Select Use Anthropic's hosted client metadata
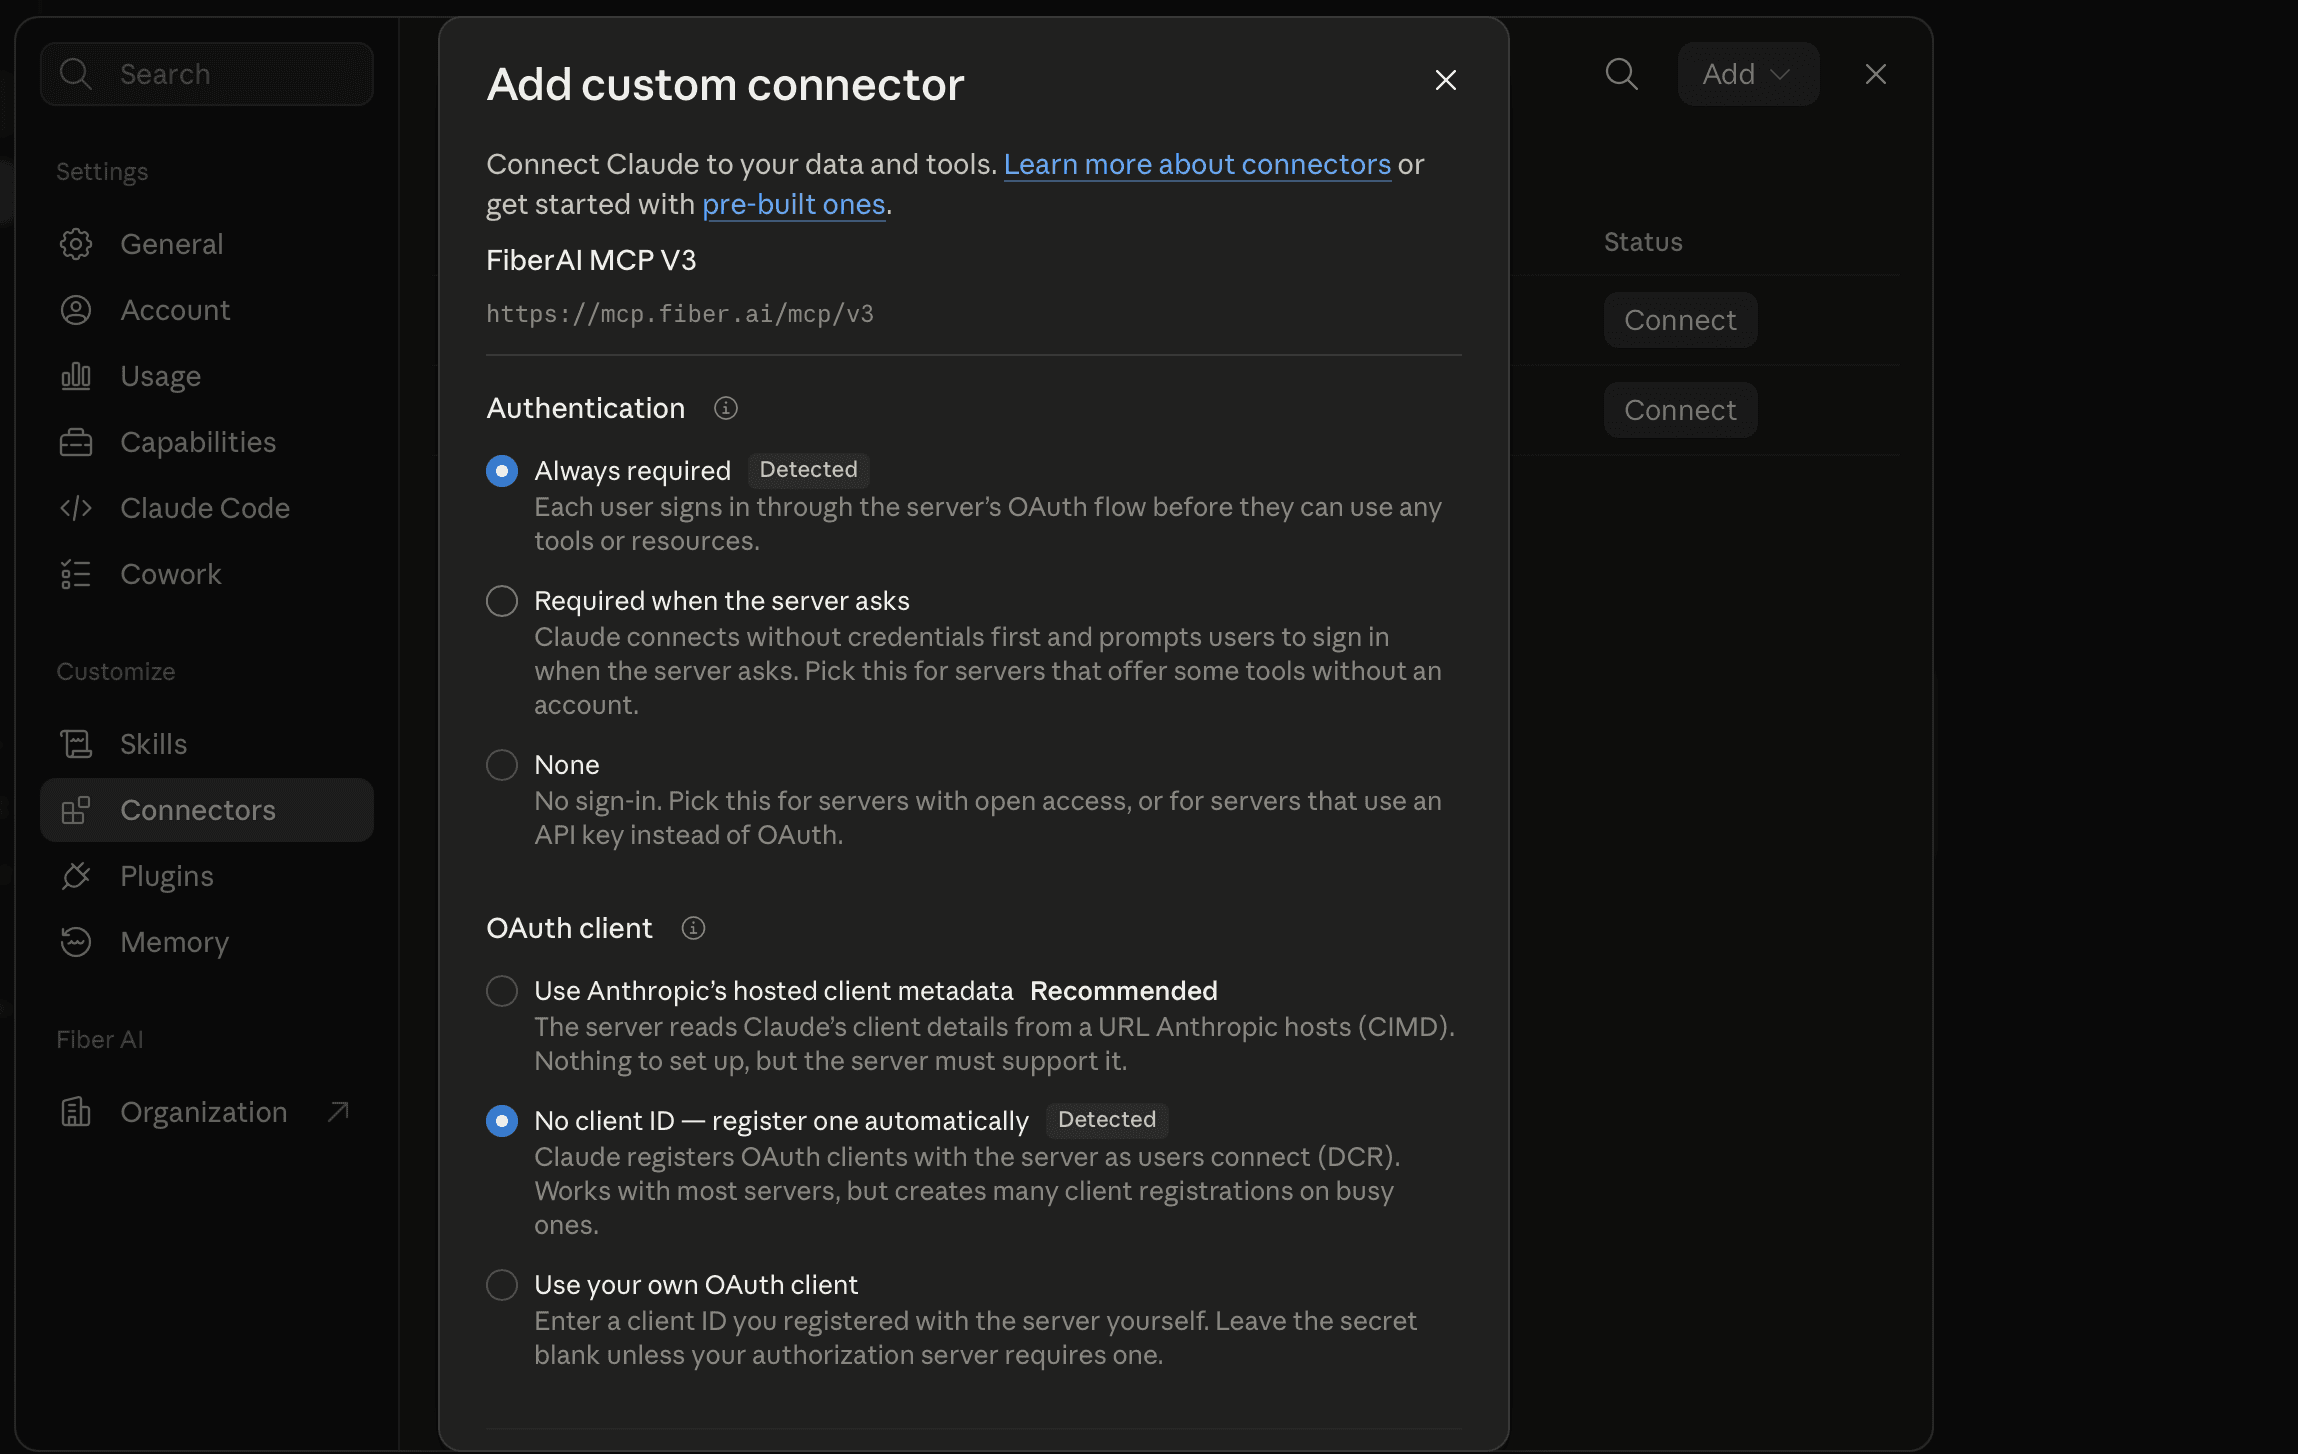 [x=502, y=991]
